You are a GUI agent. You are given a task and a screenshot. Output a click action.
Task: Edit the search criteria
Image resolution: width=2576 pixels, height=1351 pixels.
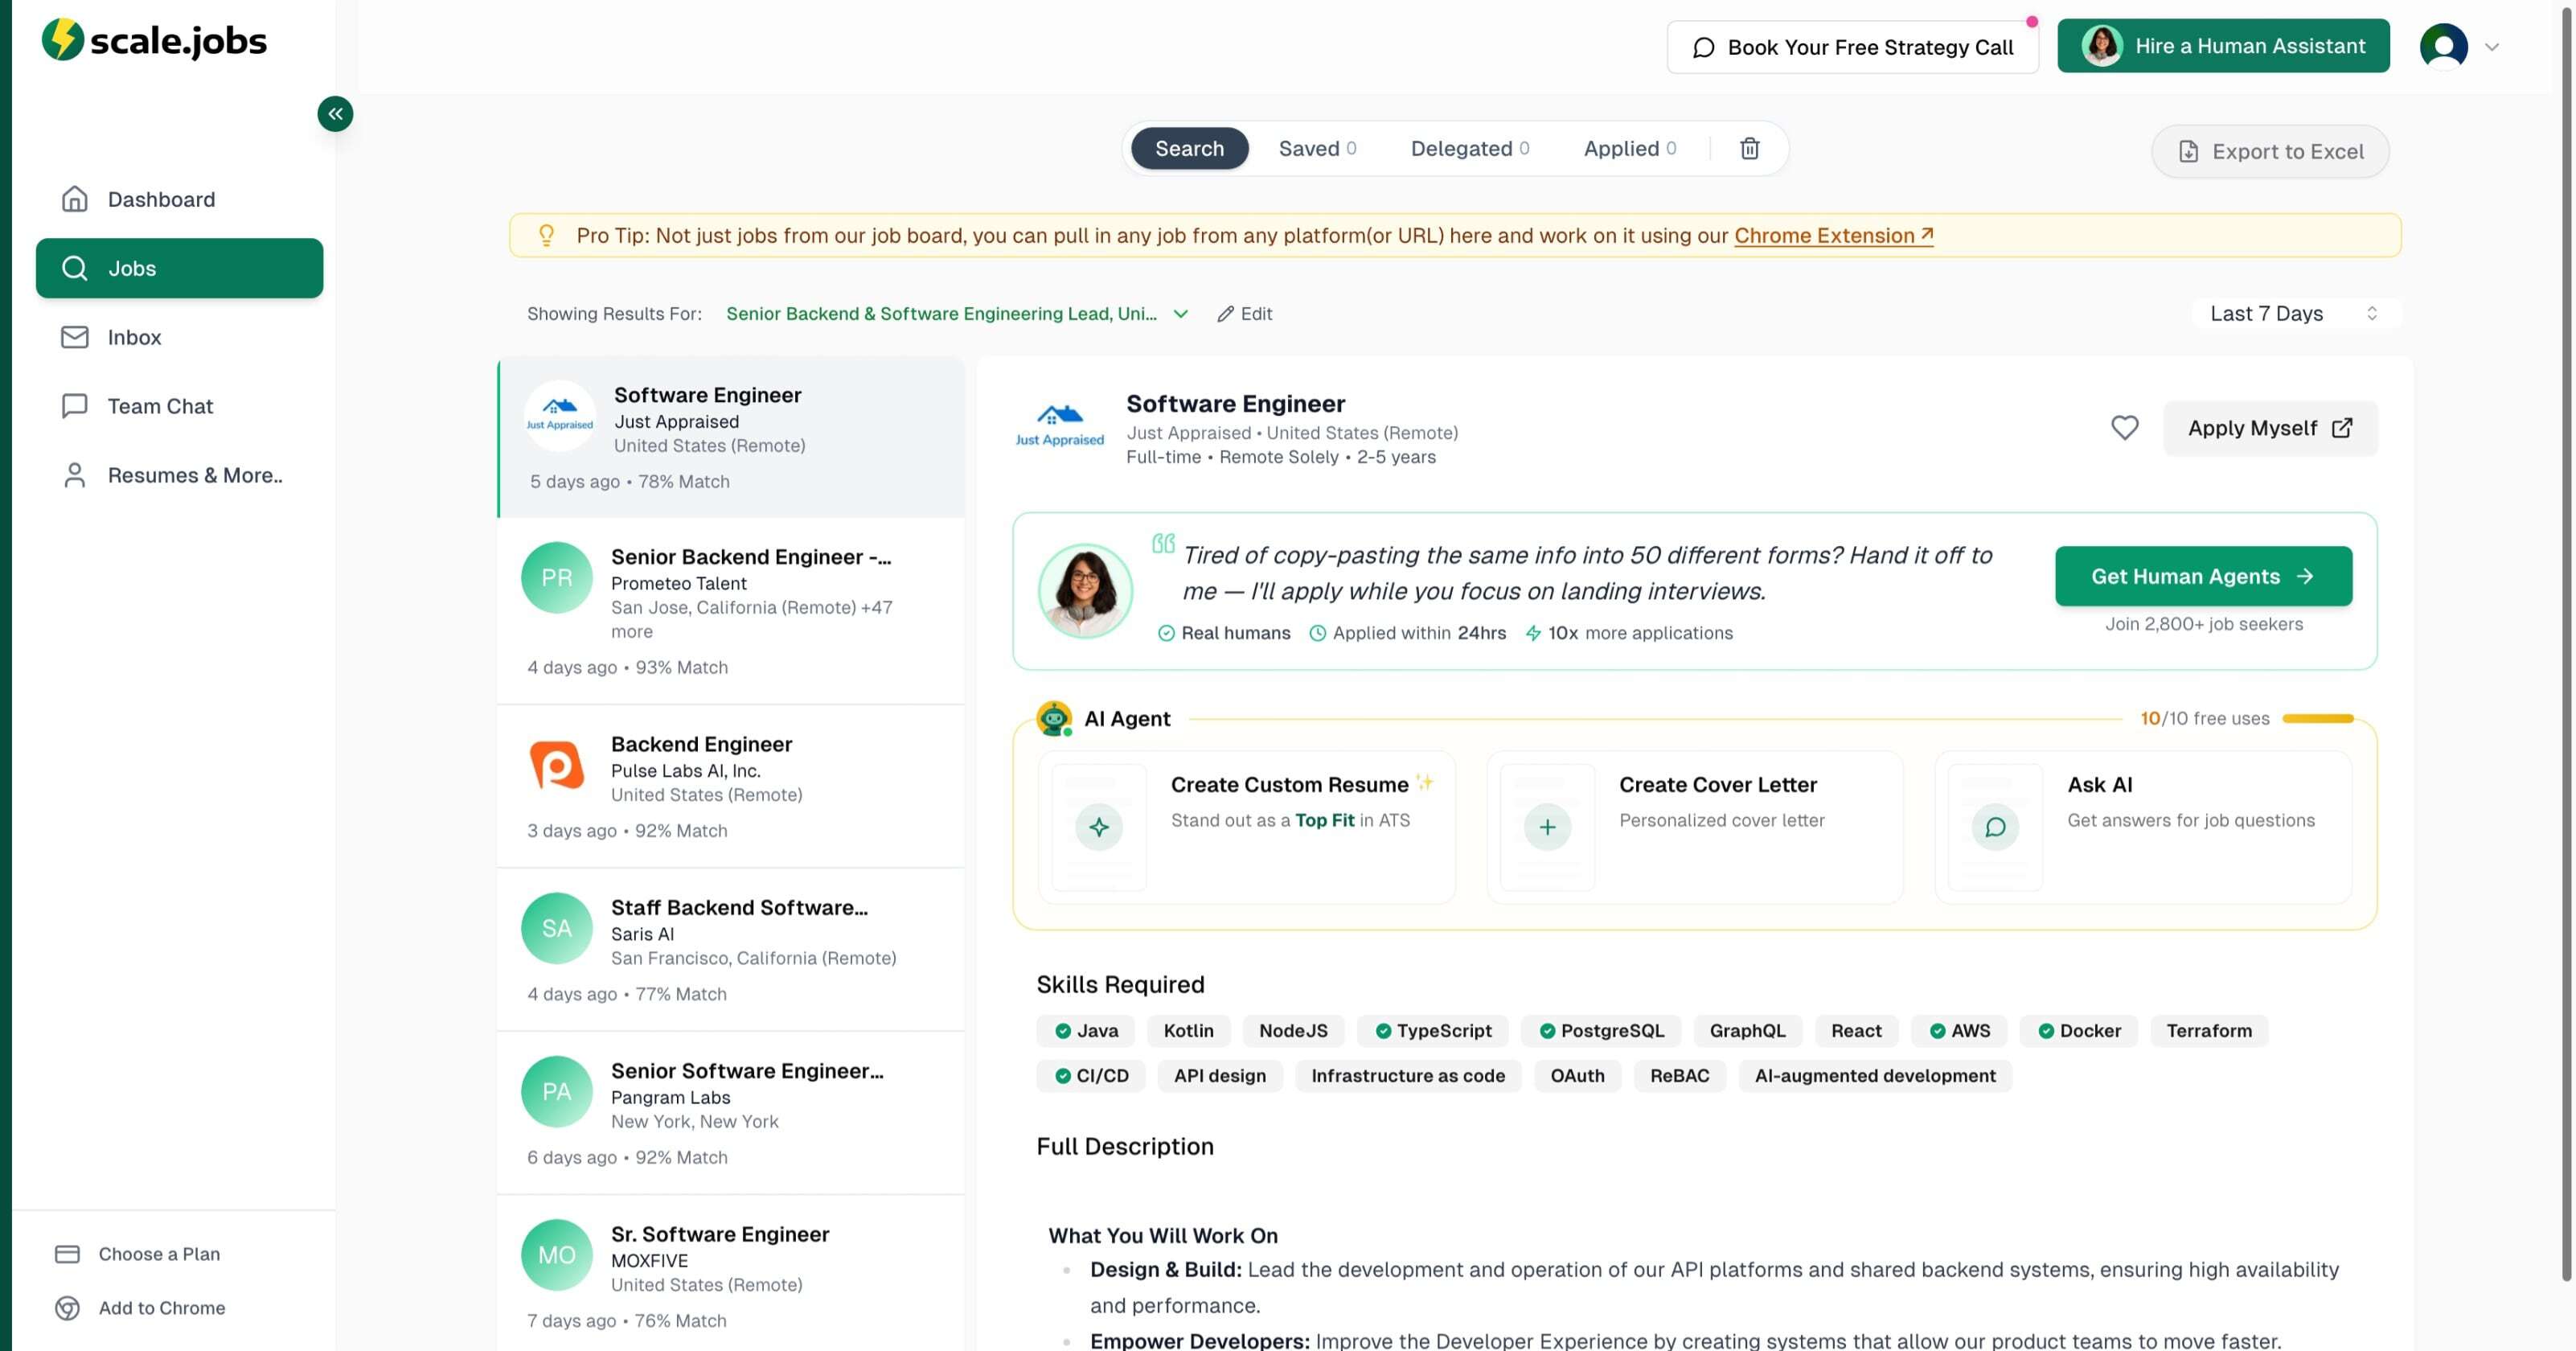pyautogui.click(x=1244, y=314)
